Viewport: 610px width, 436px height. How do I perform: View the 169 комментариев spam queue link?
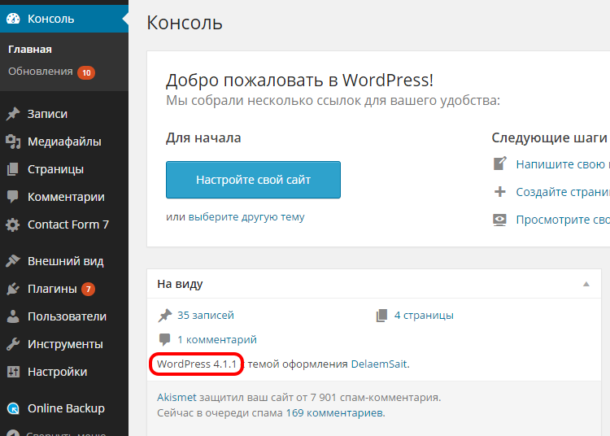click(x=335, y=413)
